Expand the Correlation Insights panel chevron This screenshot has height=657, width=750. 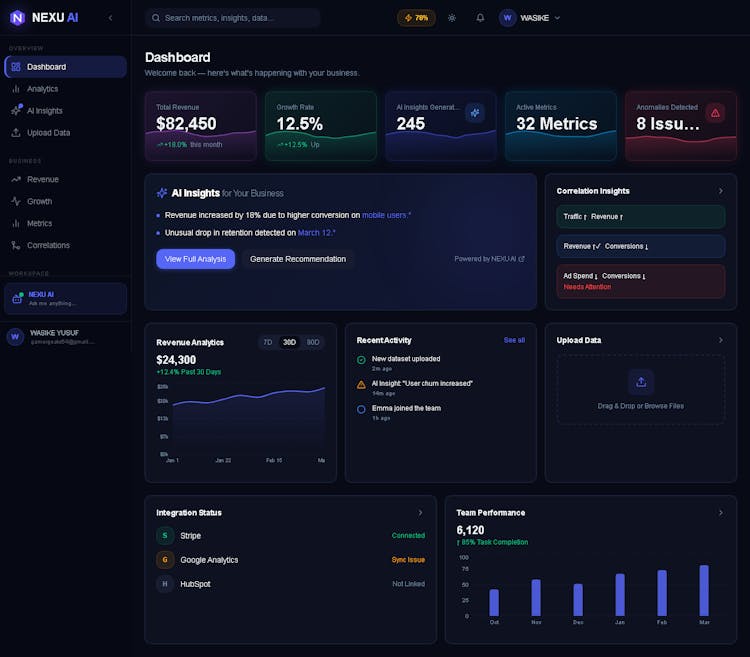coord(721,191)
